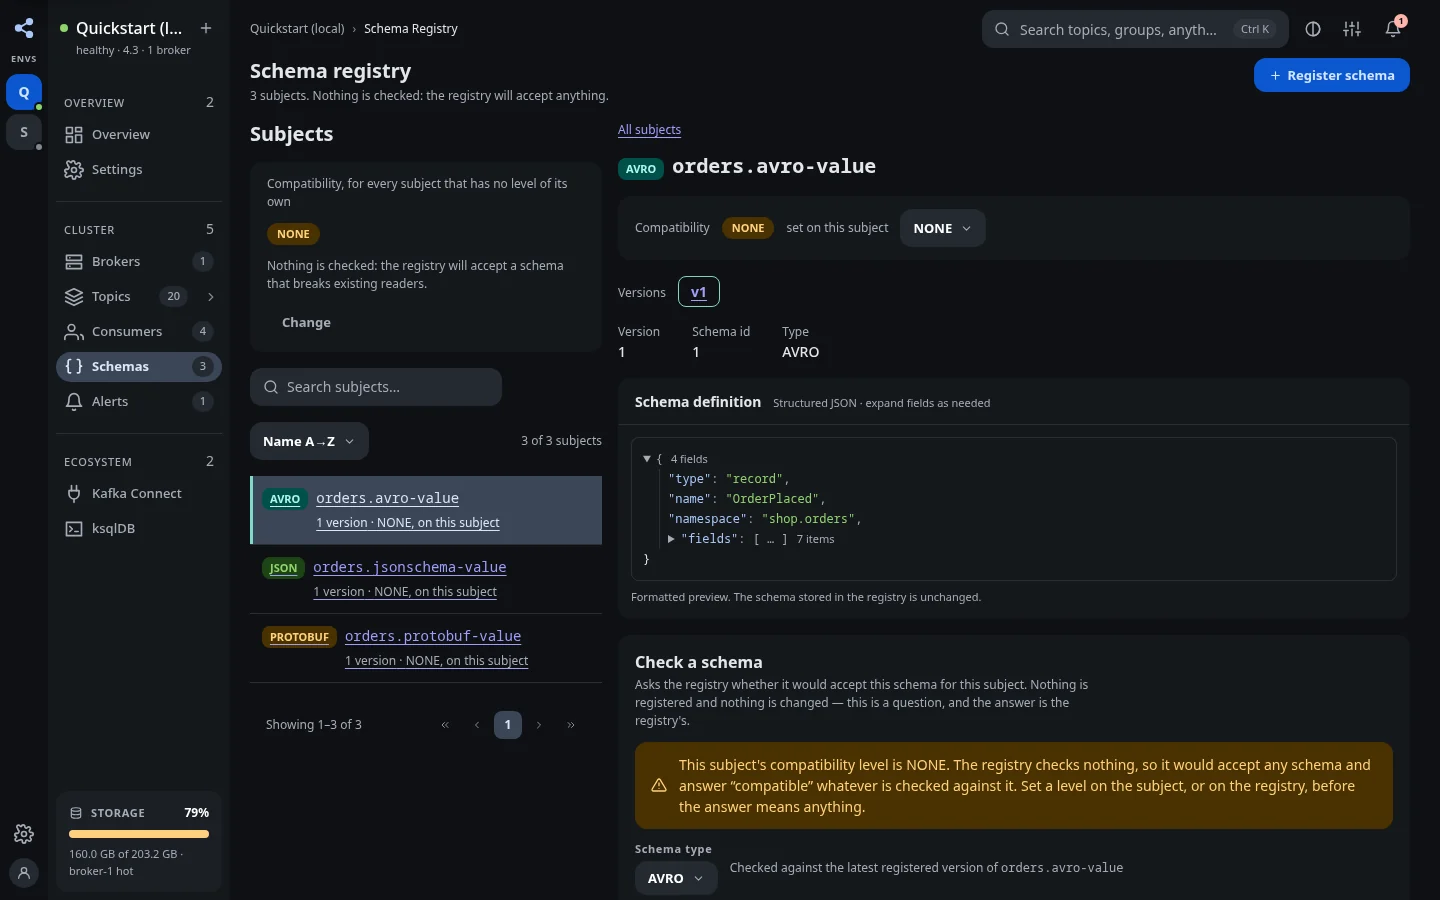Image resolution: width=1440 pixels, height=900 pixels.
Task: Click the Quickstart (local) breadcrumb
Action: [297, 29]
